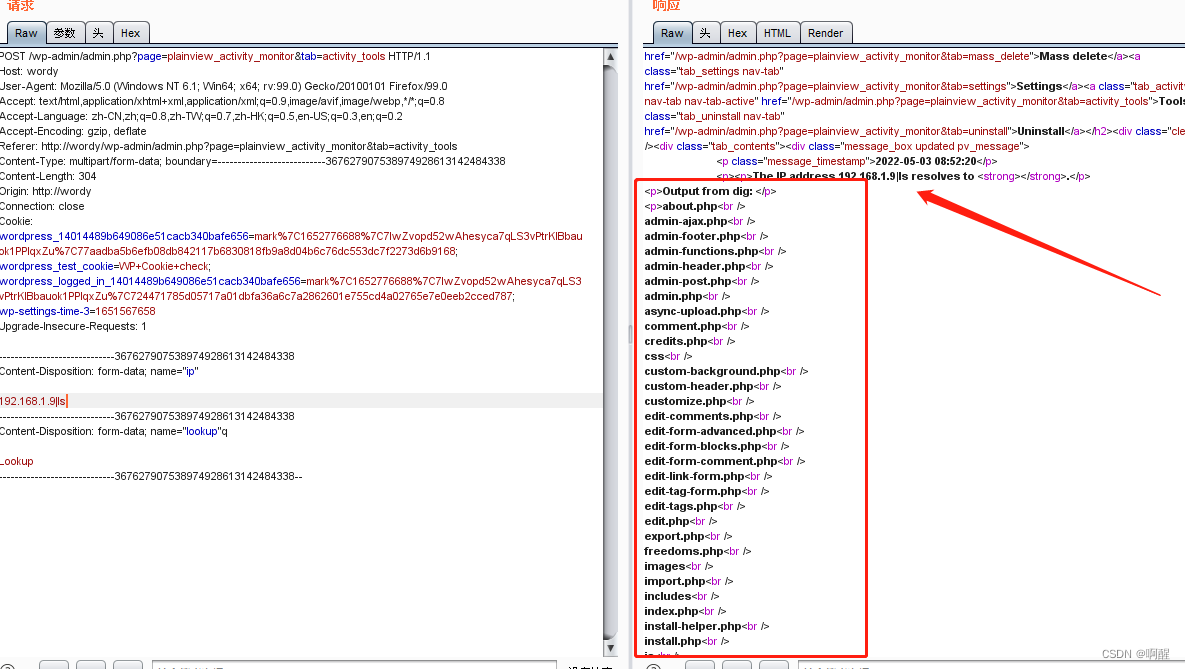
Task: Click async-upload.php in the response
Action: pos(693,311)
